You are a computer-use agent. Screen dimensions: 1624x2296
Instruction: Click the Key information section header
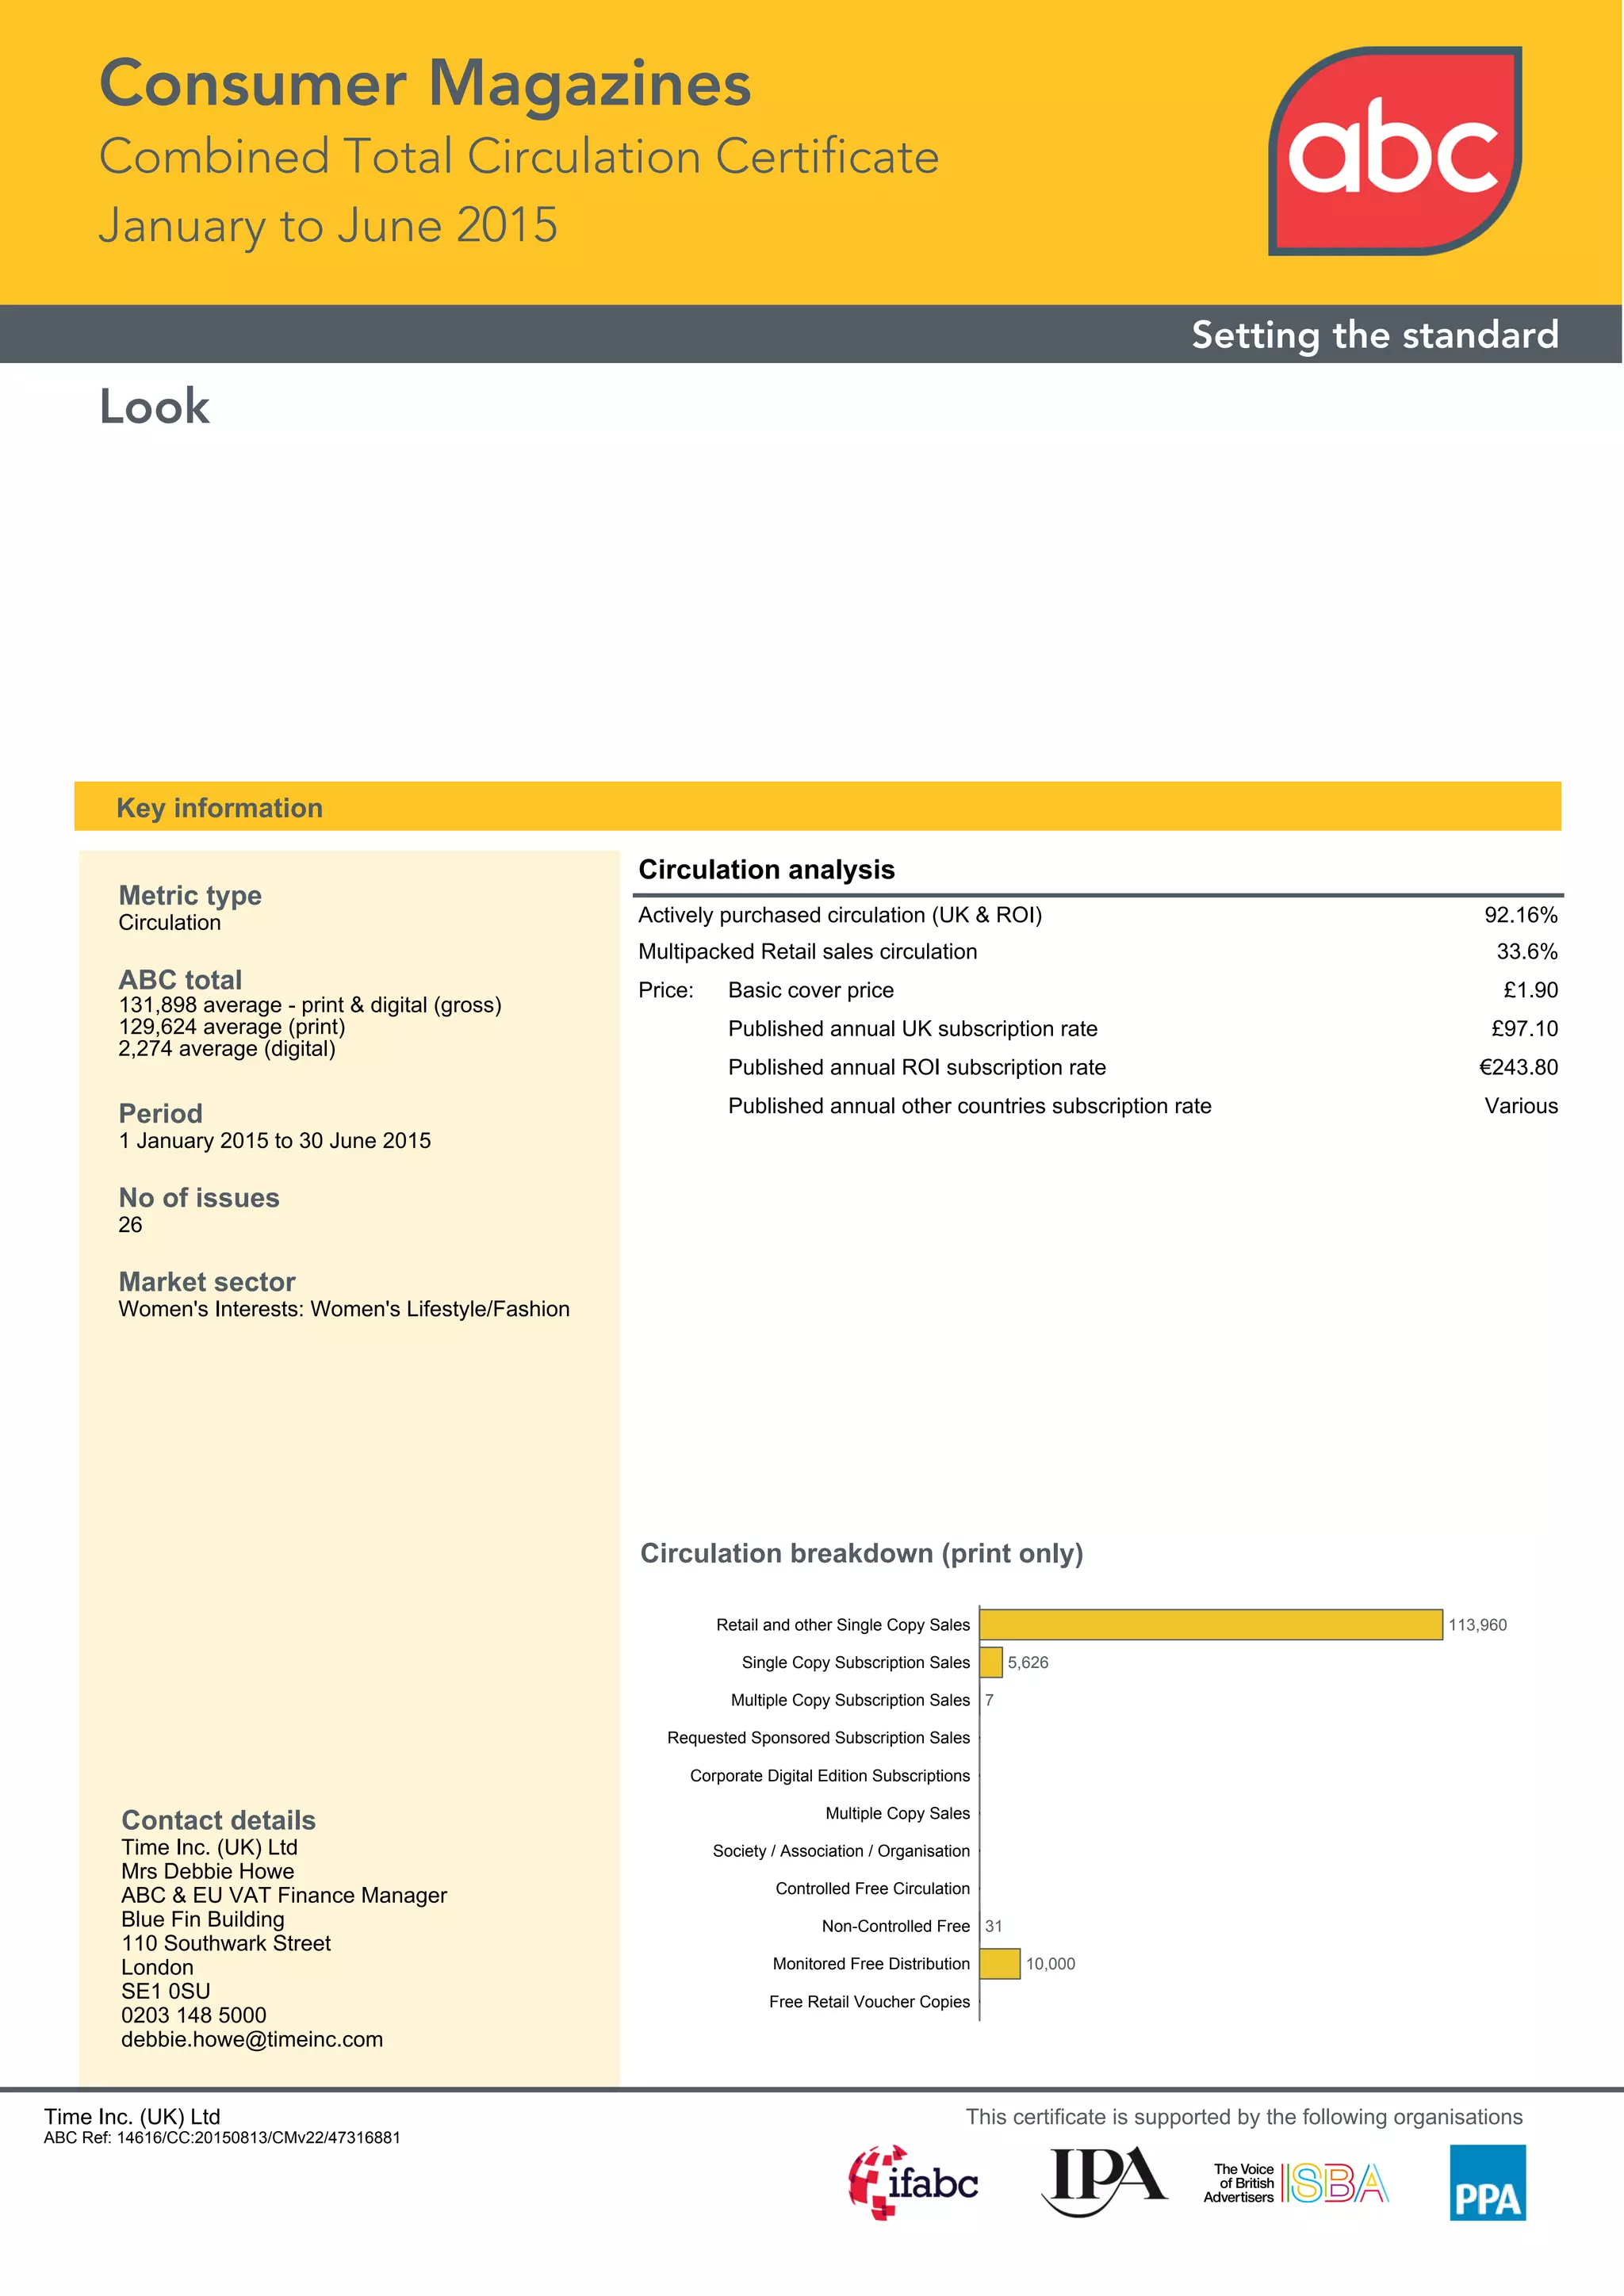coord(219,807)
